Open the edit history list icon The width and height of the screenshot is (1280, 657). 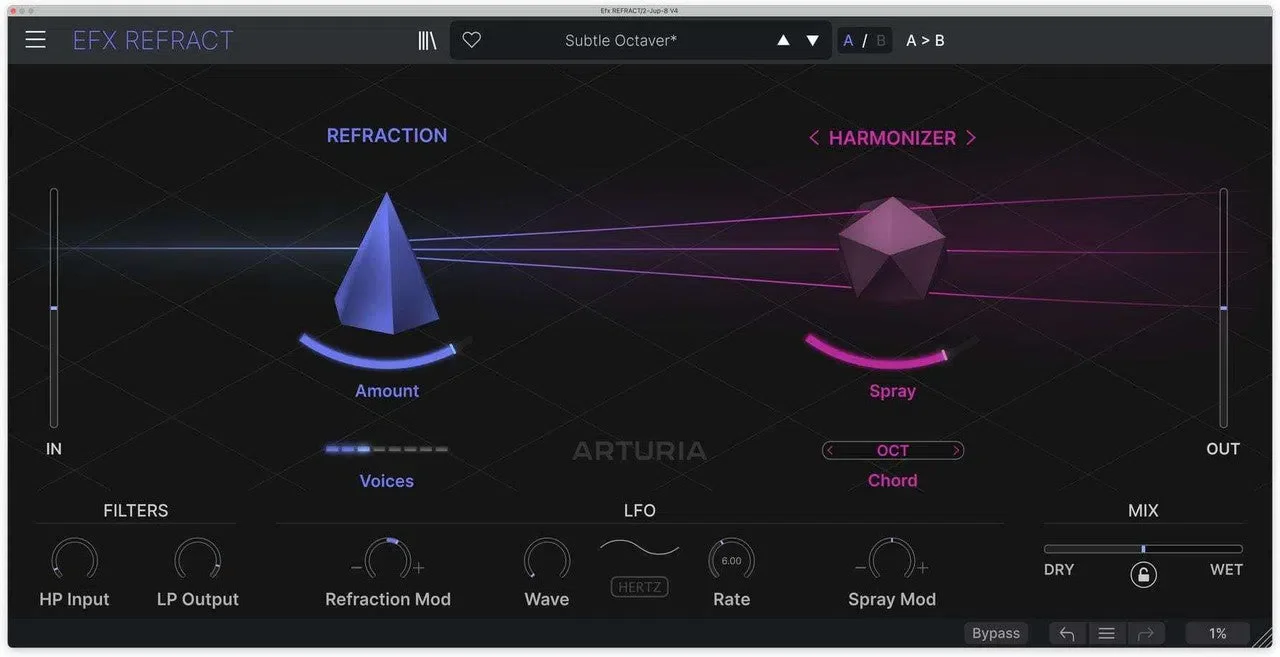point(1107,633)
